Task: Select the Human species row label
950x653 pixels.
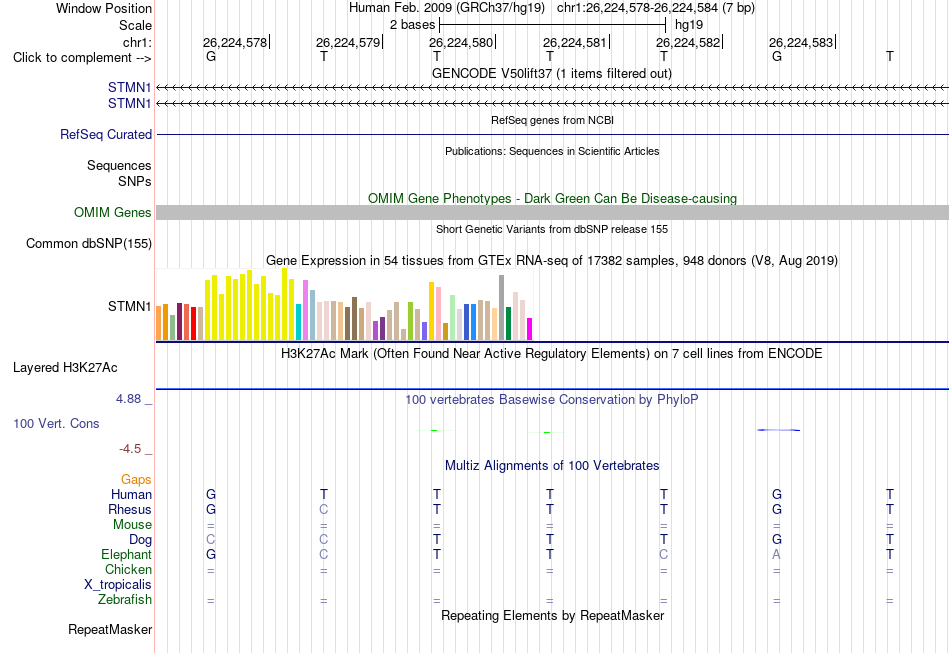Action: [x=131, y=495]
